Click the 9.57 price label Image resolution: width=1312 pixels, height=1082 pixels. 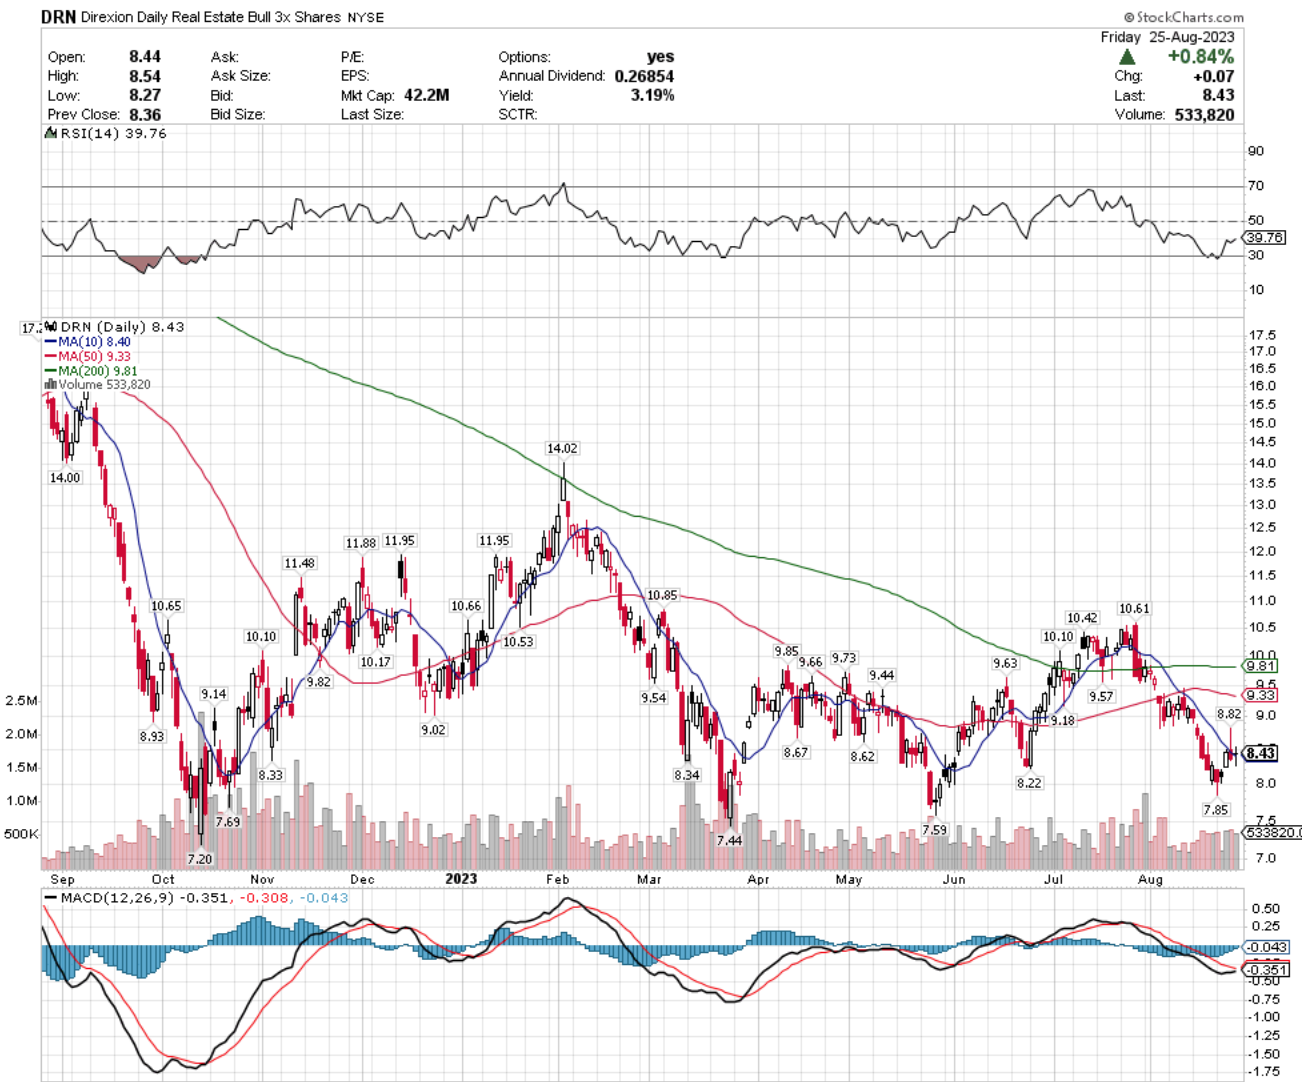[1101, 696]
